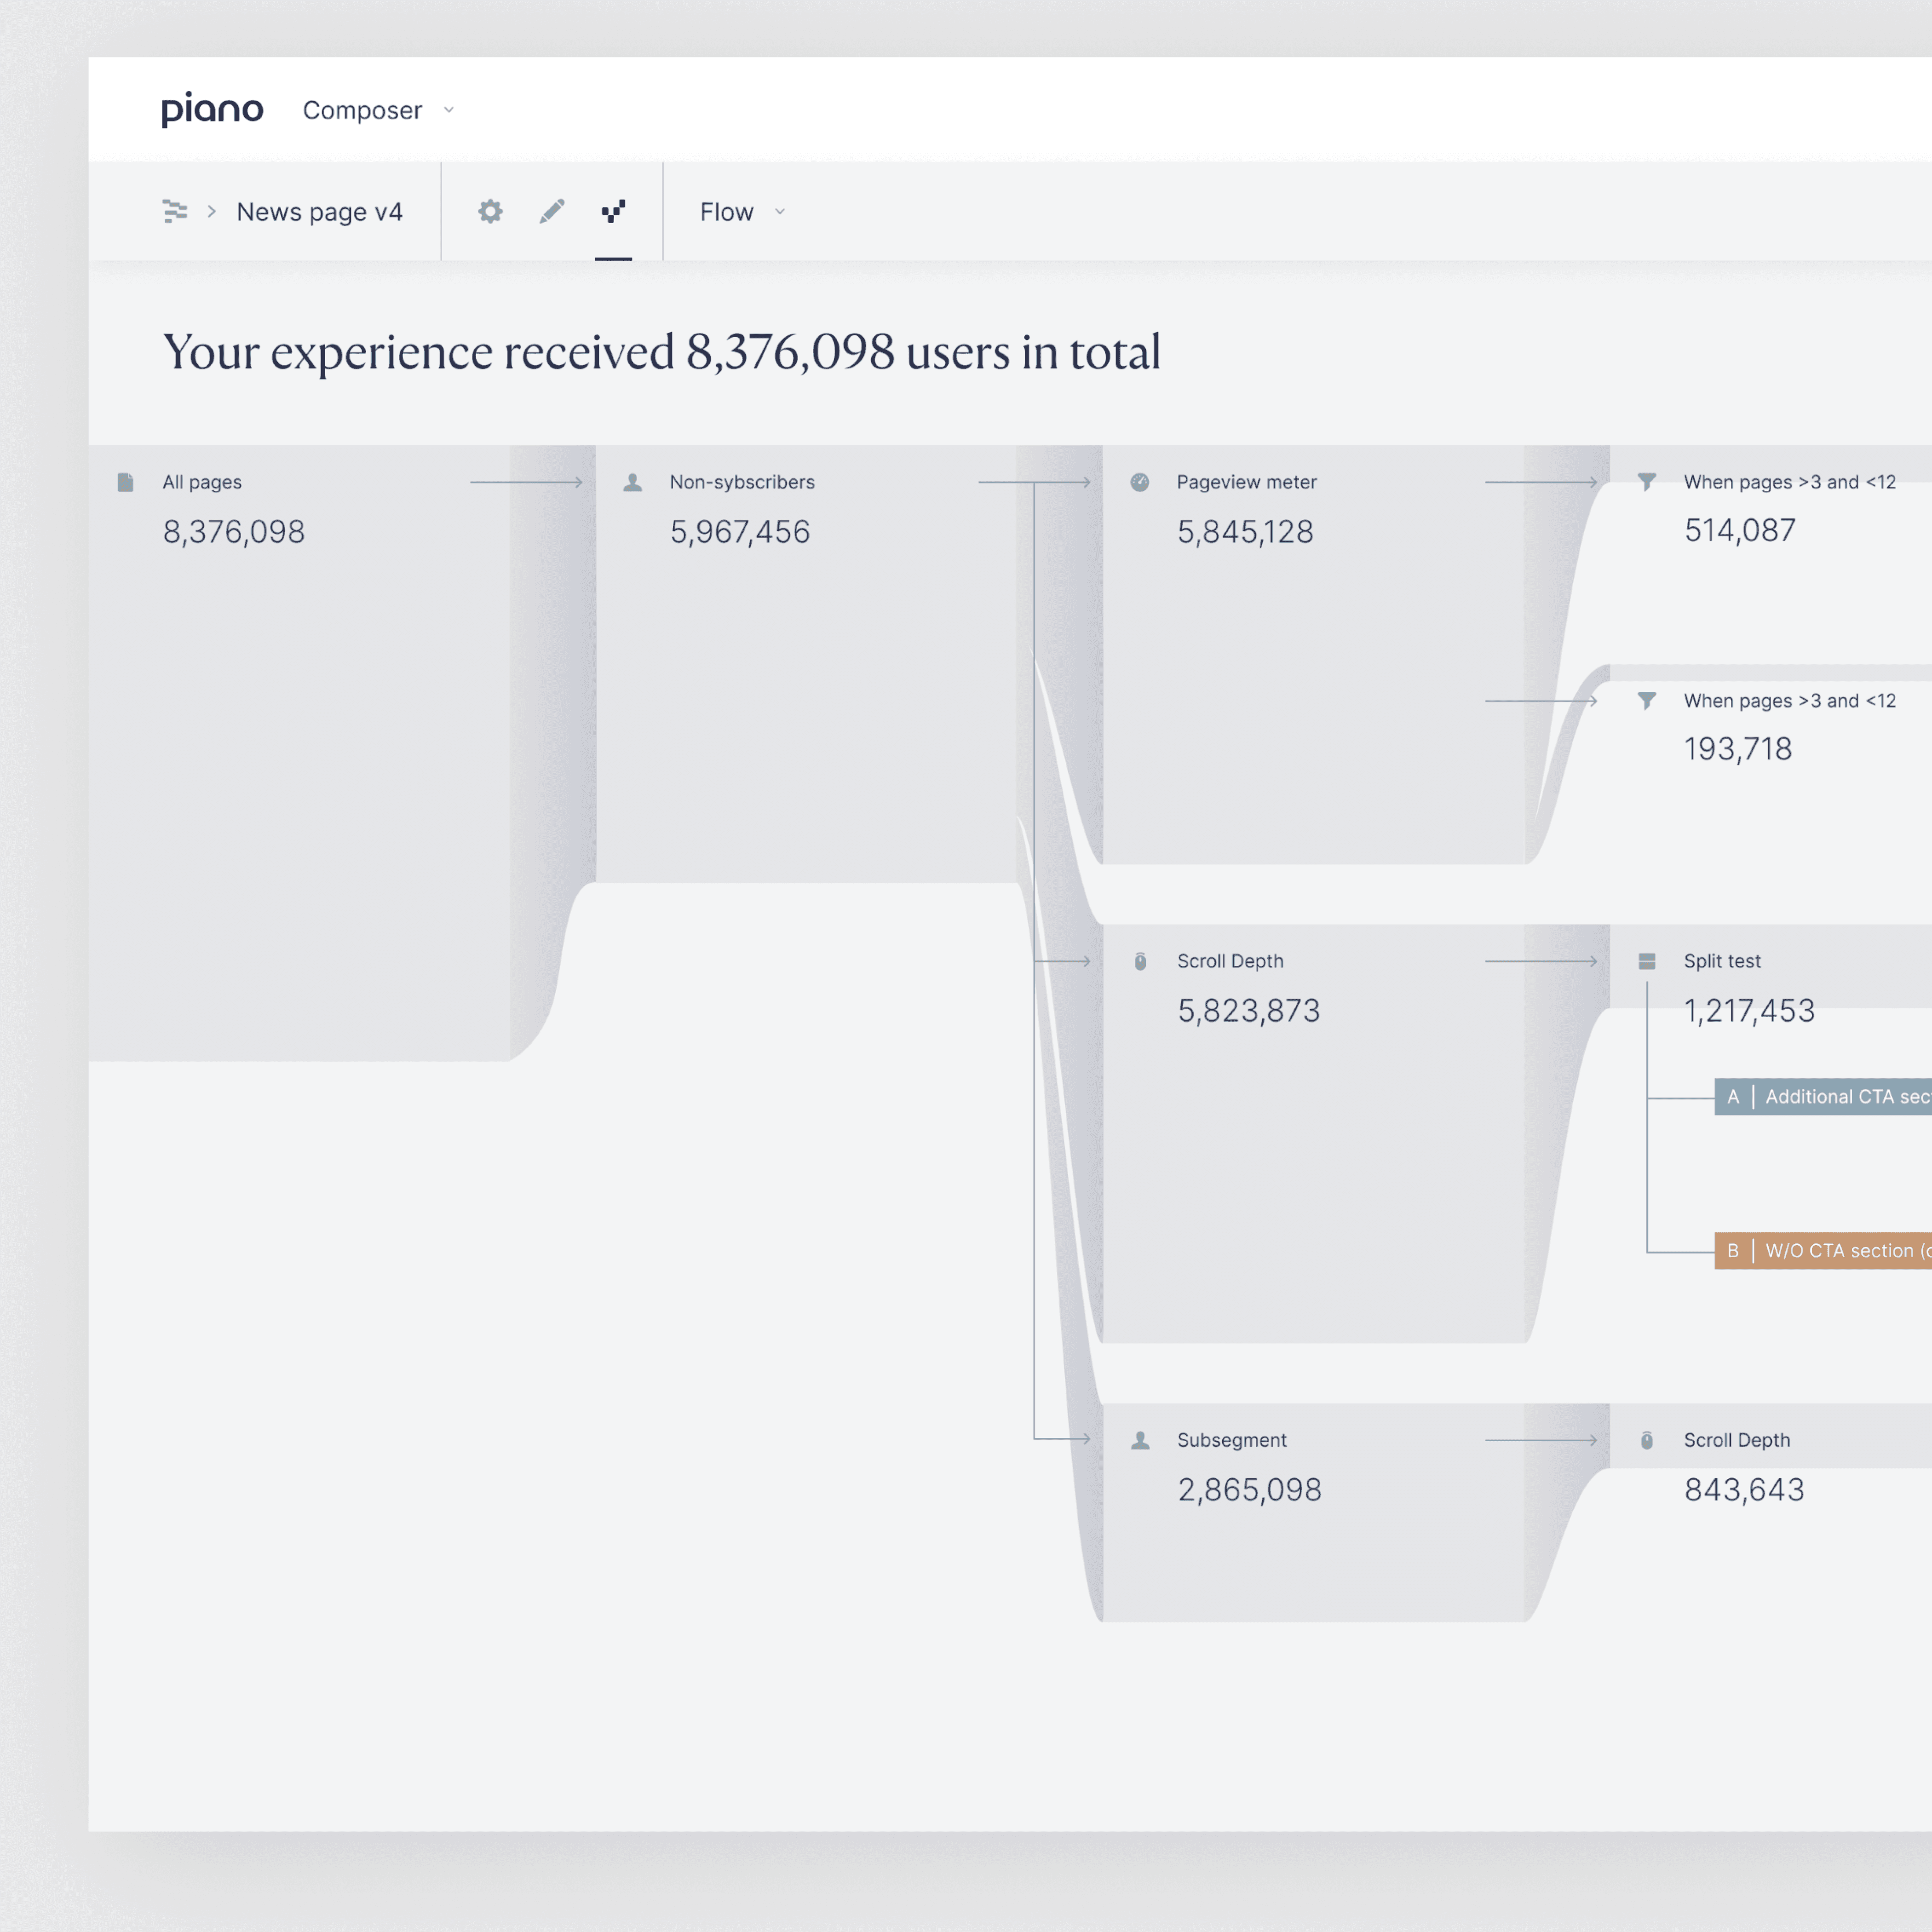Click the breadcrumb chevron arrow

point(212,212)
